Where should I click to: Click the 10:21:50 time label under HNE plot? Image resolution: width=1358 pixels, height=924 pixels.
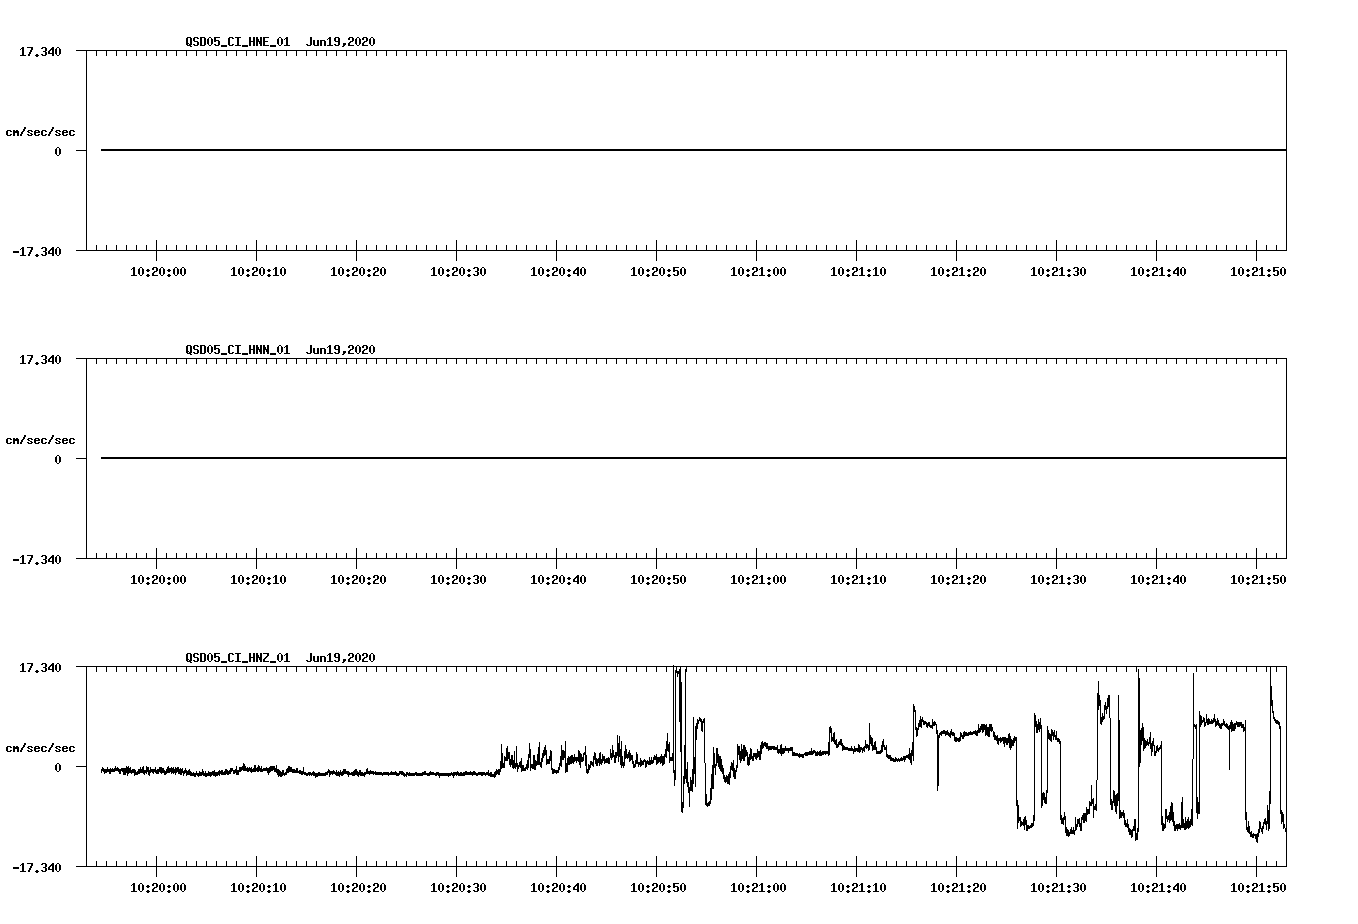(x=1258, y=272)
